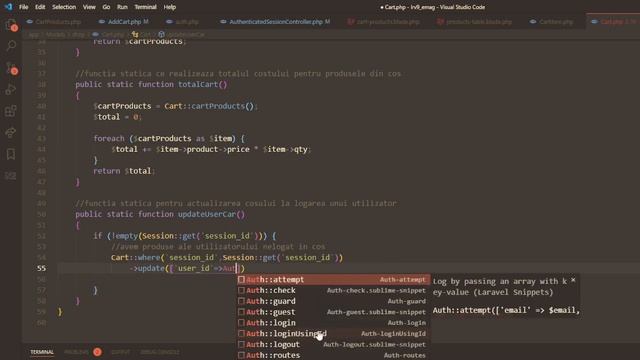
Task: Switch to the CartProducts.php tab
Action: pos(54,22)
